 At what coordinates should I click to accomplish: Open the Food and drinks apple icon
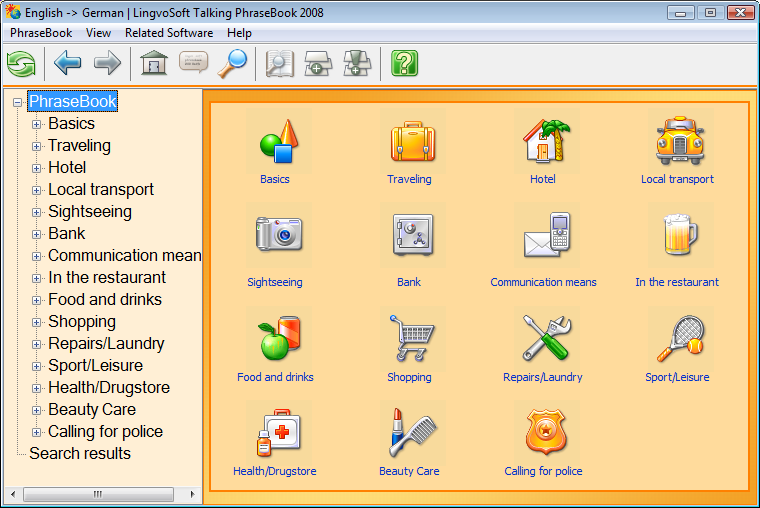coord(279,338)
